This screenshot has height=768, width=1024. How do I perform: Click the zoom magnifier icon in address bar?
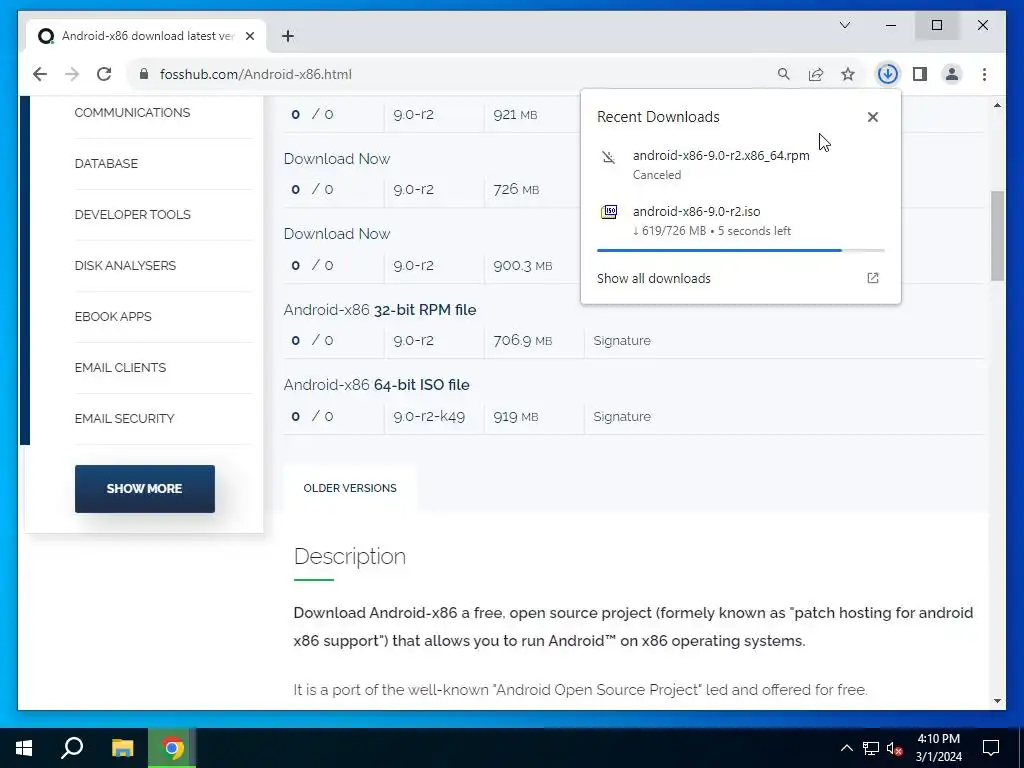(x=784, y=74)
